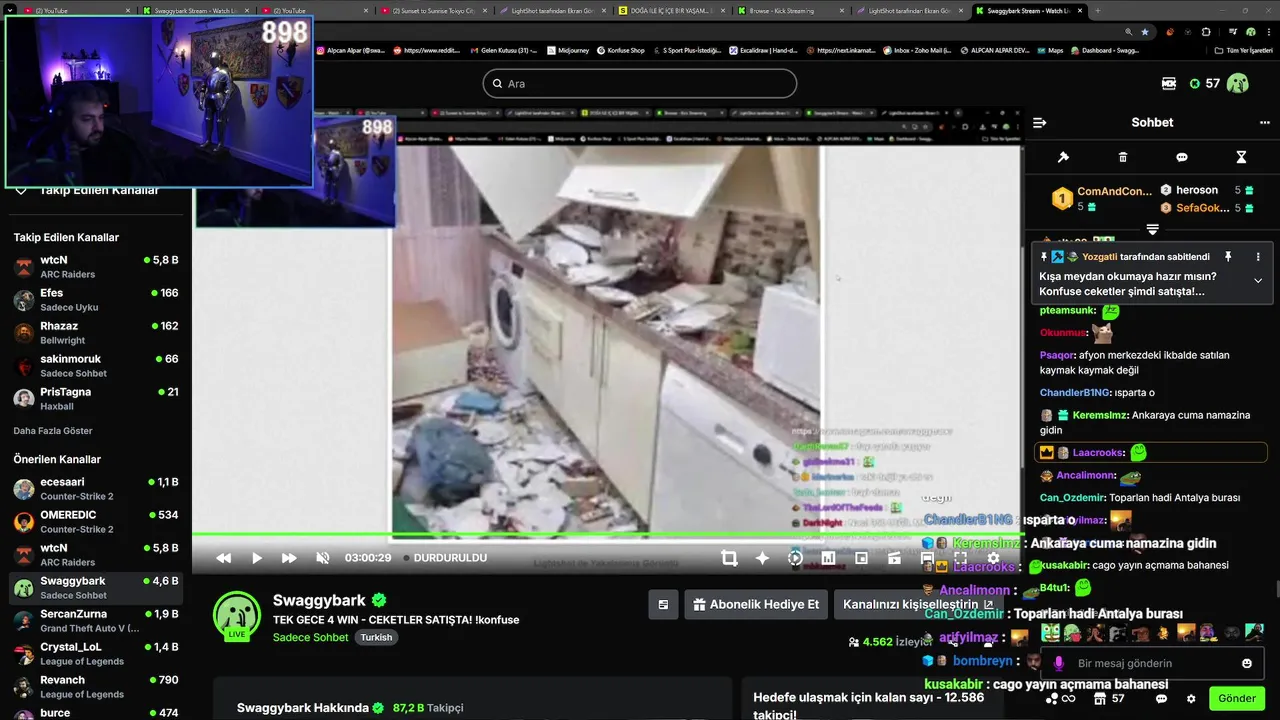1280x720 pixels.
Task: Click the microphone icon in message box
Action: (1058, 663)
